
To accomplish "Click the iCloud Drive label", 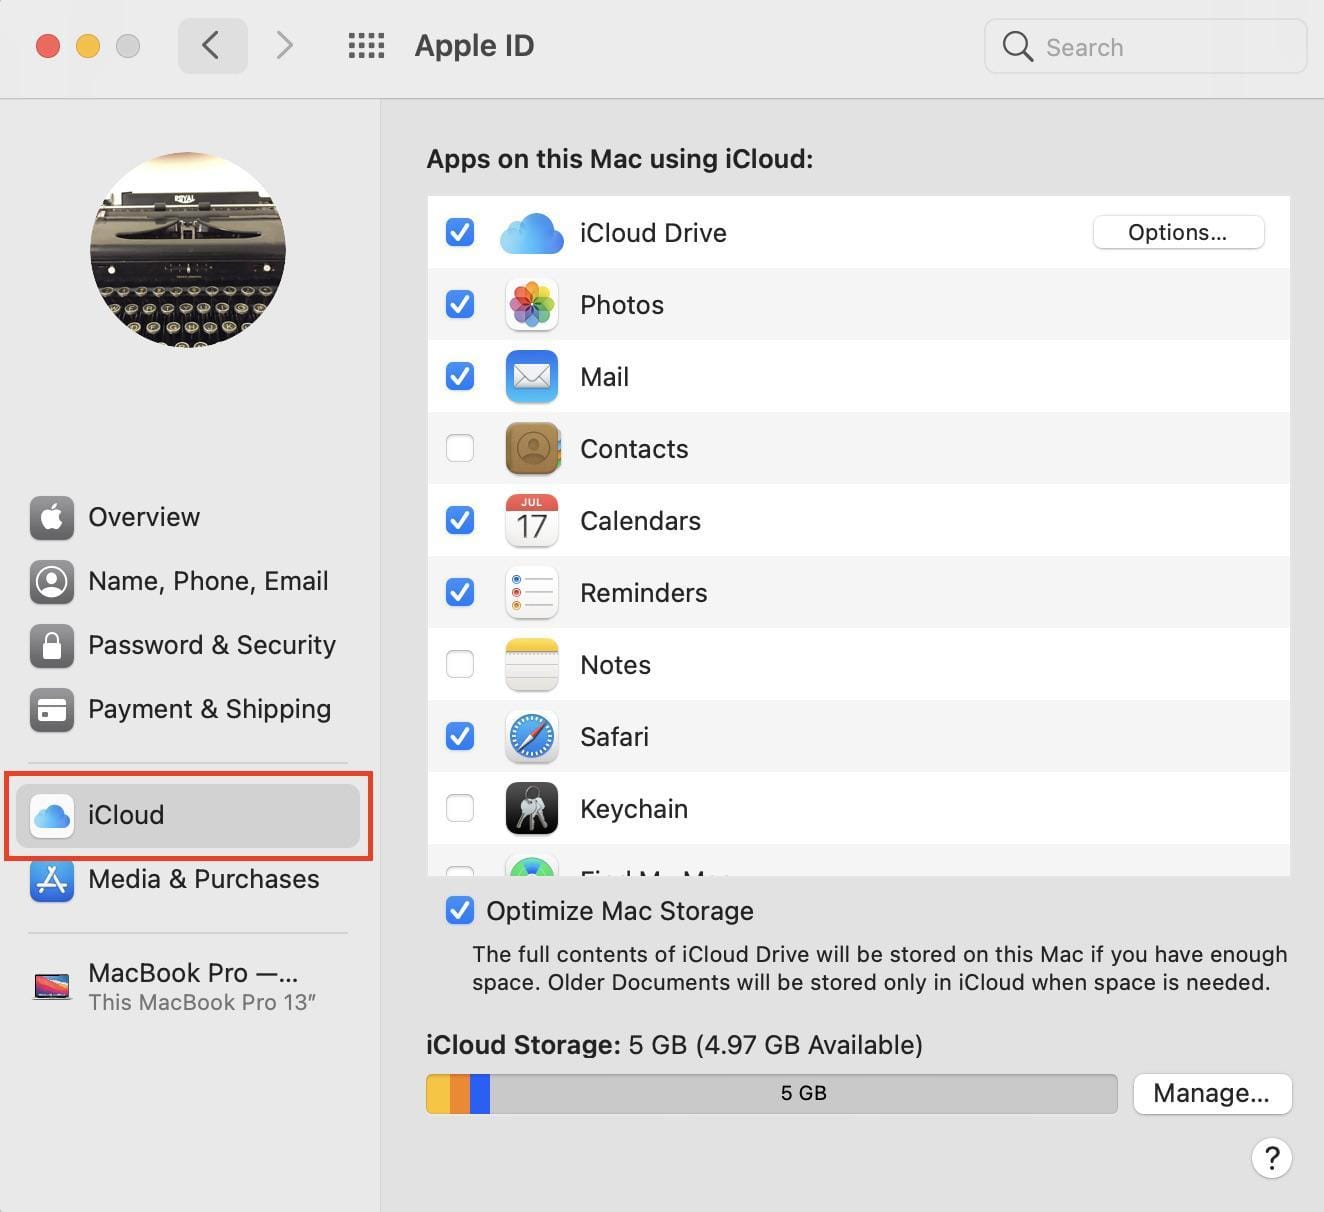I will 653,233.
